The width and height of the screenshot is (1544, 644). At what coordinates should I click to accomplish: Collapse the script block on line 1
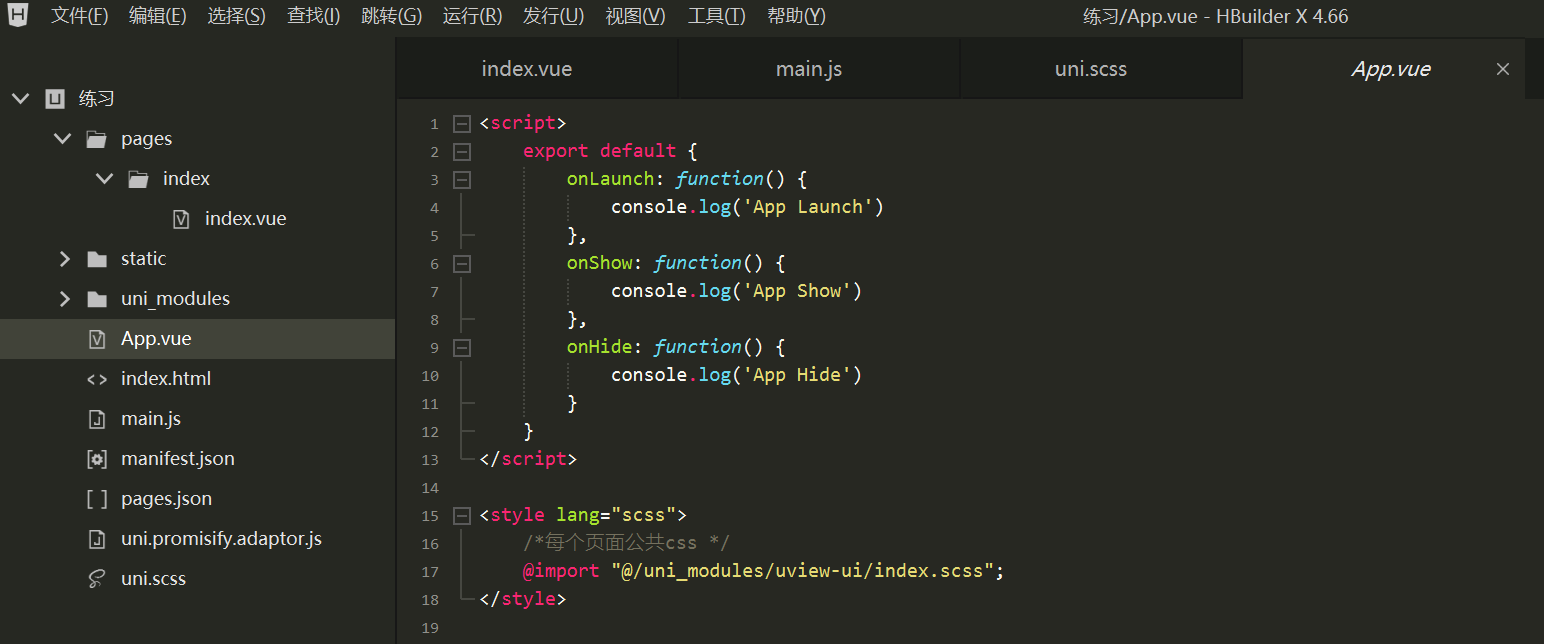tap(461, 122)
